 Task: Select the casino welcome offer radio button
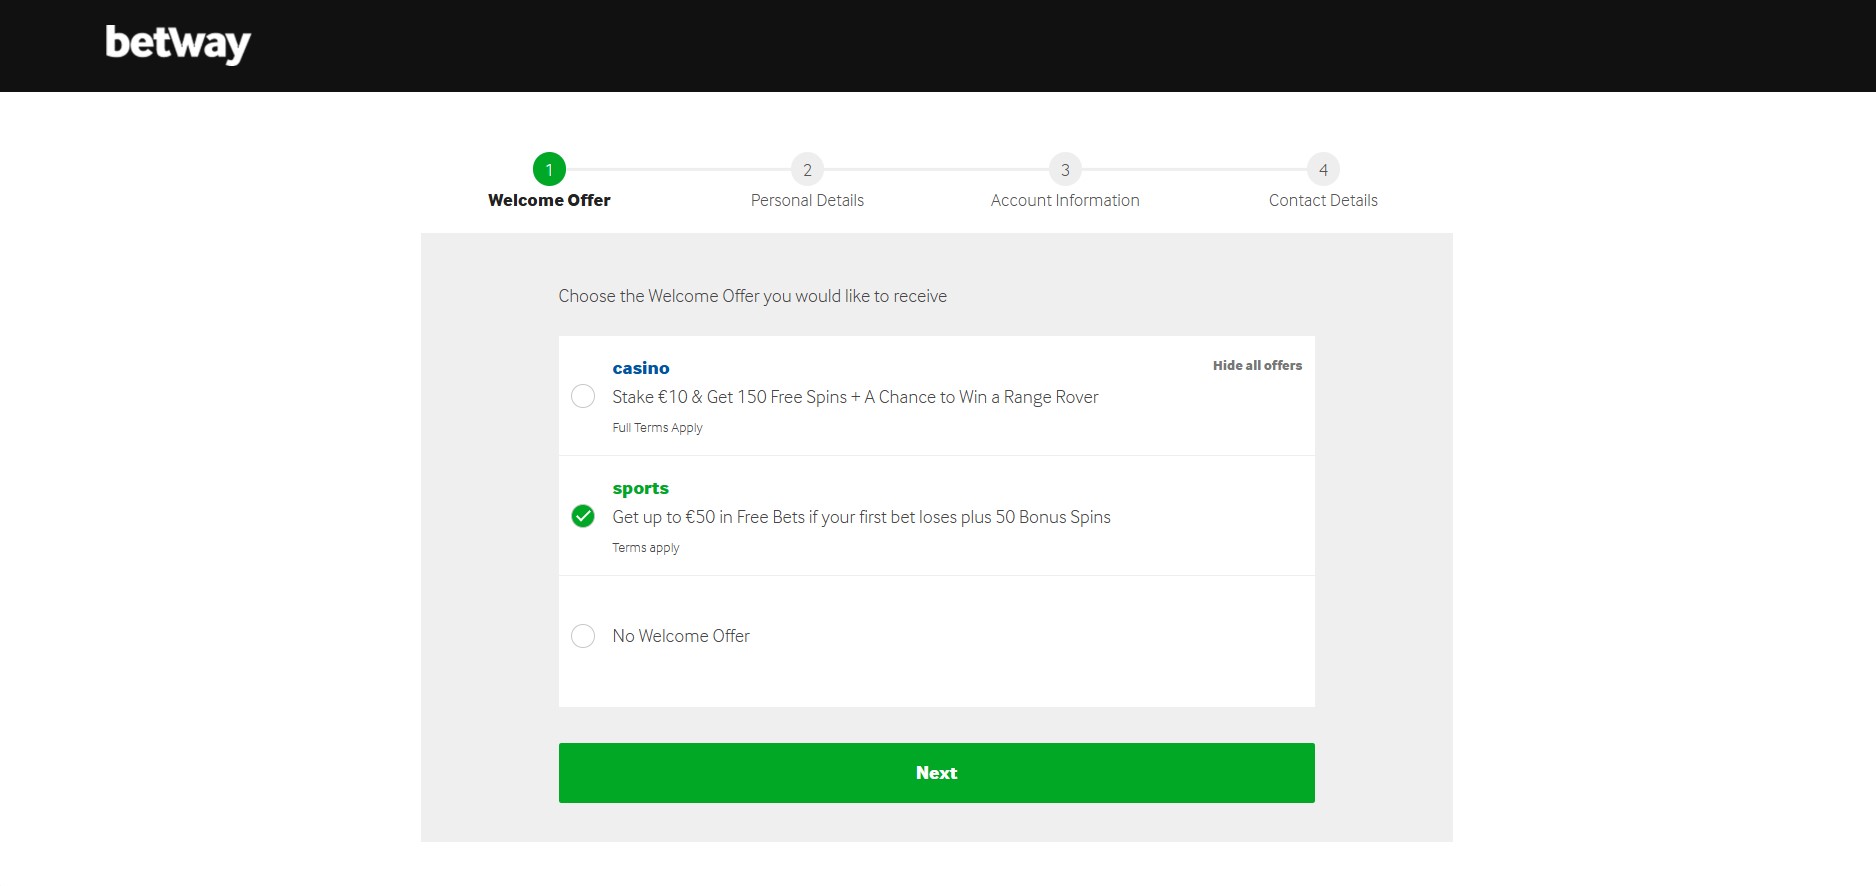click(583, 396)
